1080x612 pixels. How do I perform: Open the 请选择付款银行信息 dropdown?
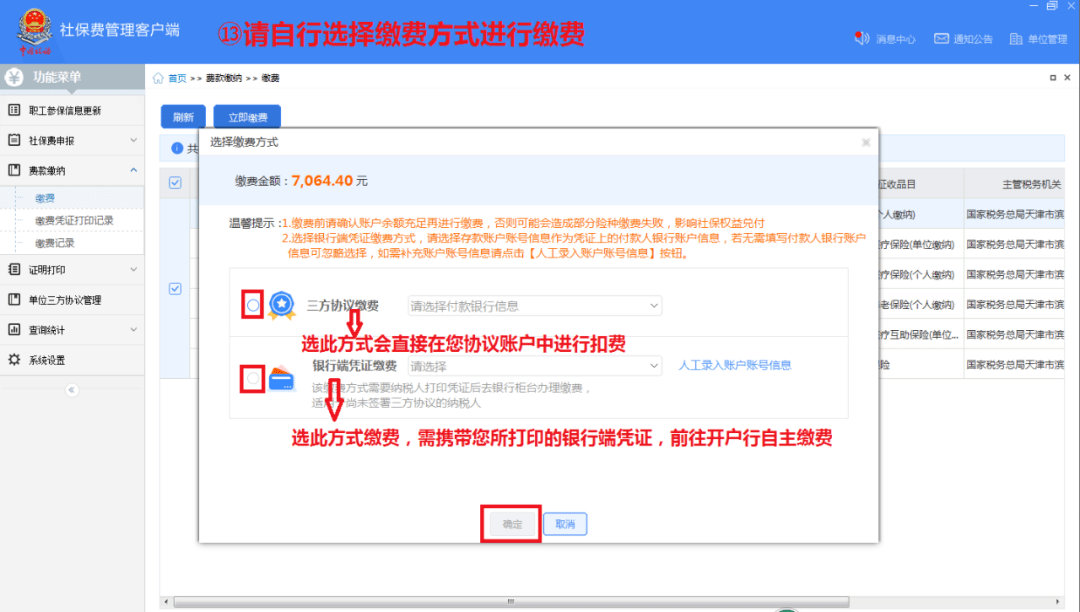(x=534, y=305)
